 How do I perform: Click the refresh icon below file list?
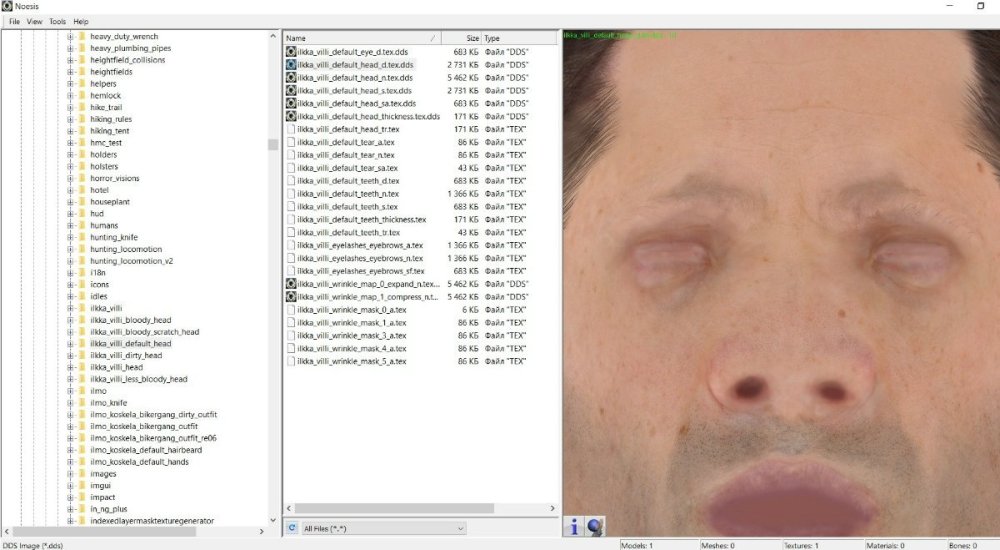pyautogui.click(x=292, y=527)
